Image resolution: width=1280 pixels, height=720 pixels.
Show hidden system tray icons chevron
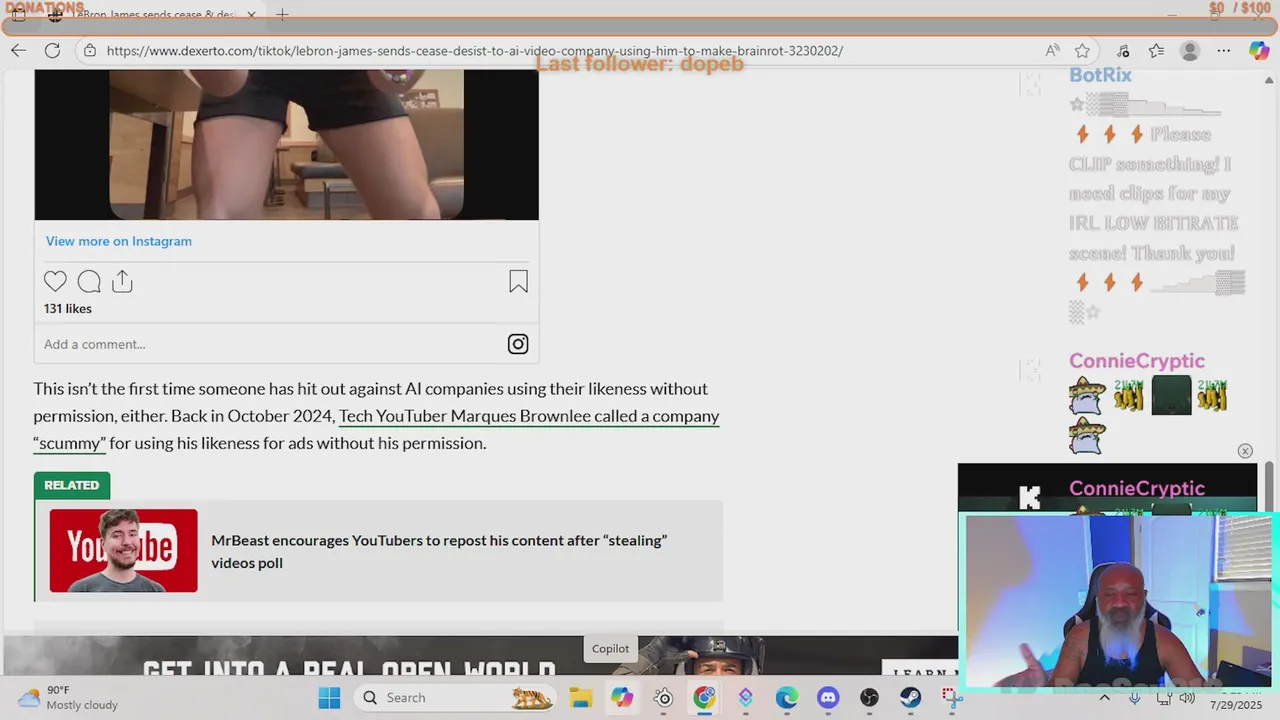(1104, 698)
